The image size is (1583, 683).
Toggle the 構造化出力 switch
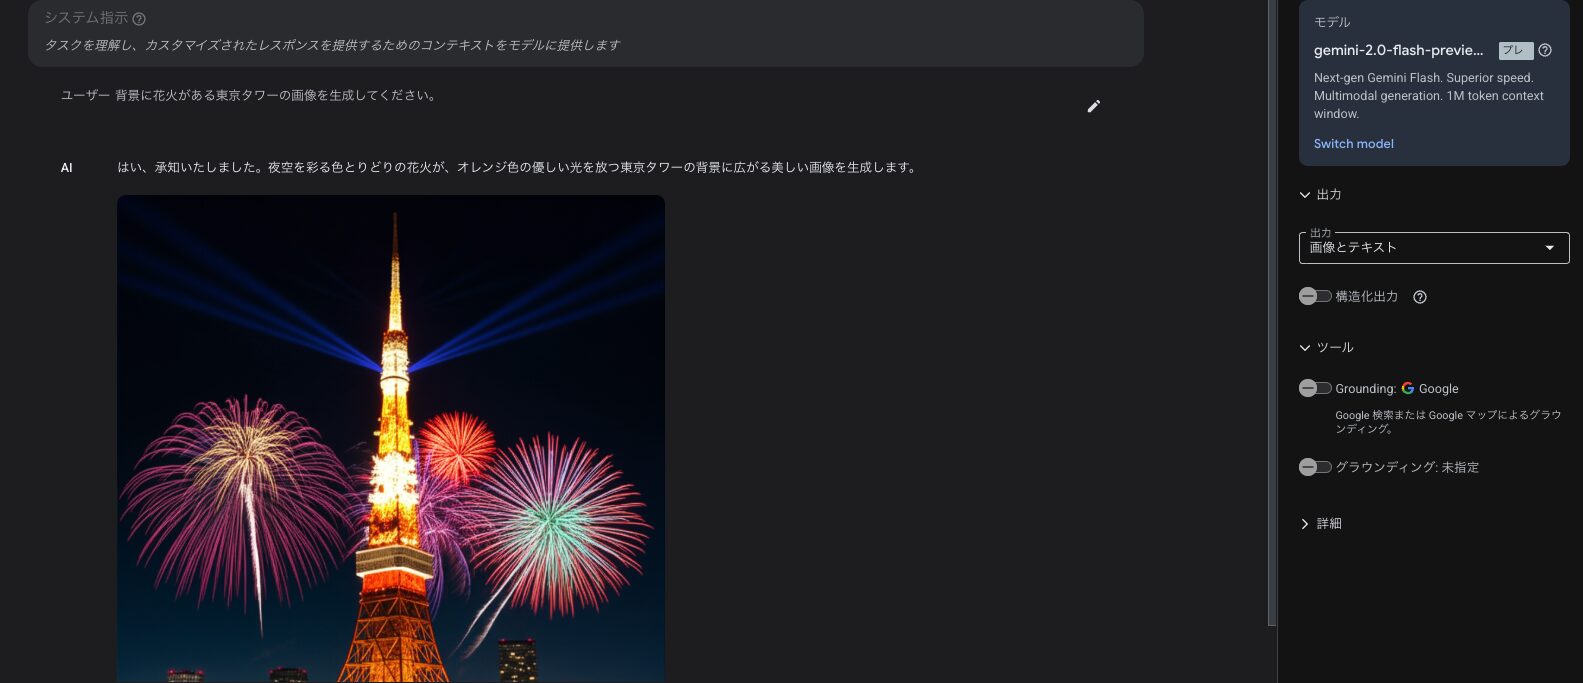pyautogui.click(x=1315, y=296)
